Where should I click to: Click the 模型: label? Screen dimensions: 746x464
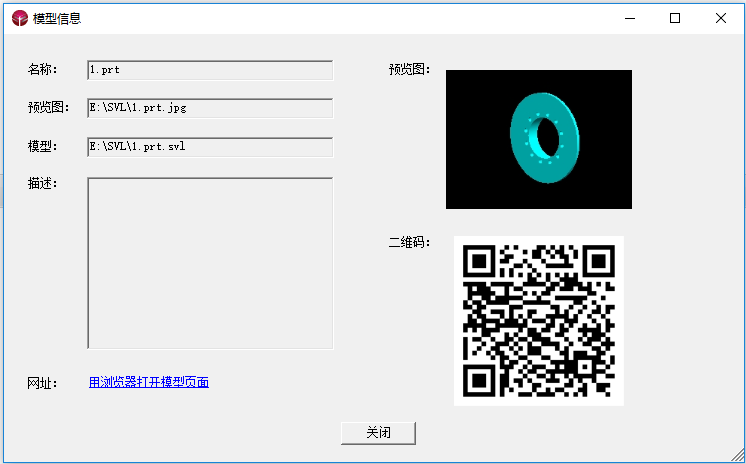coord(42,146)
